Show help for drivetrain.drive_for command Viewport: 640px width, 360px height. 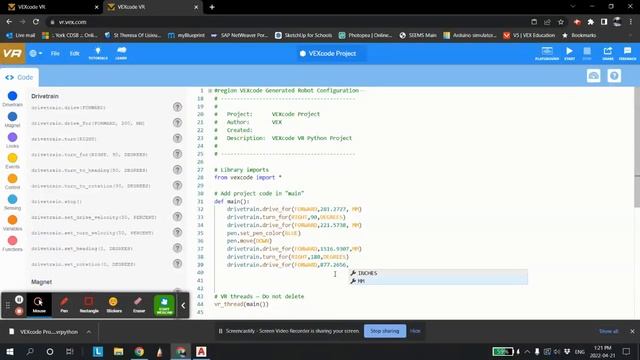177,122
